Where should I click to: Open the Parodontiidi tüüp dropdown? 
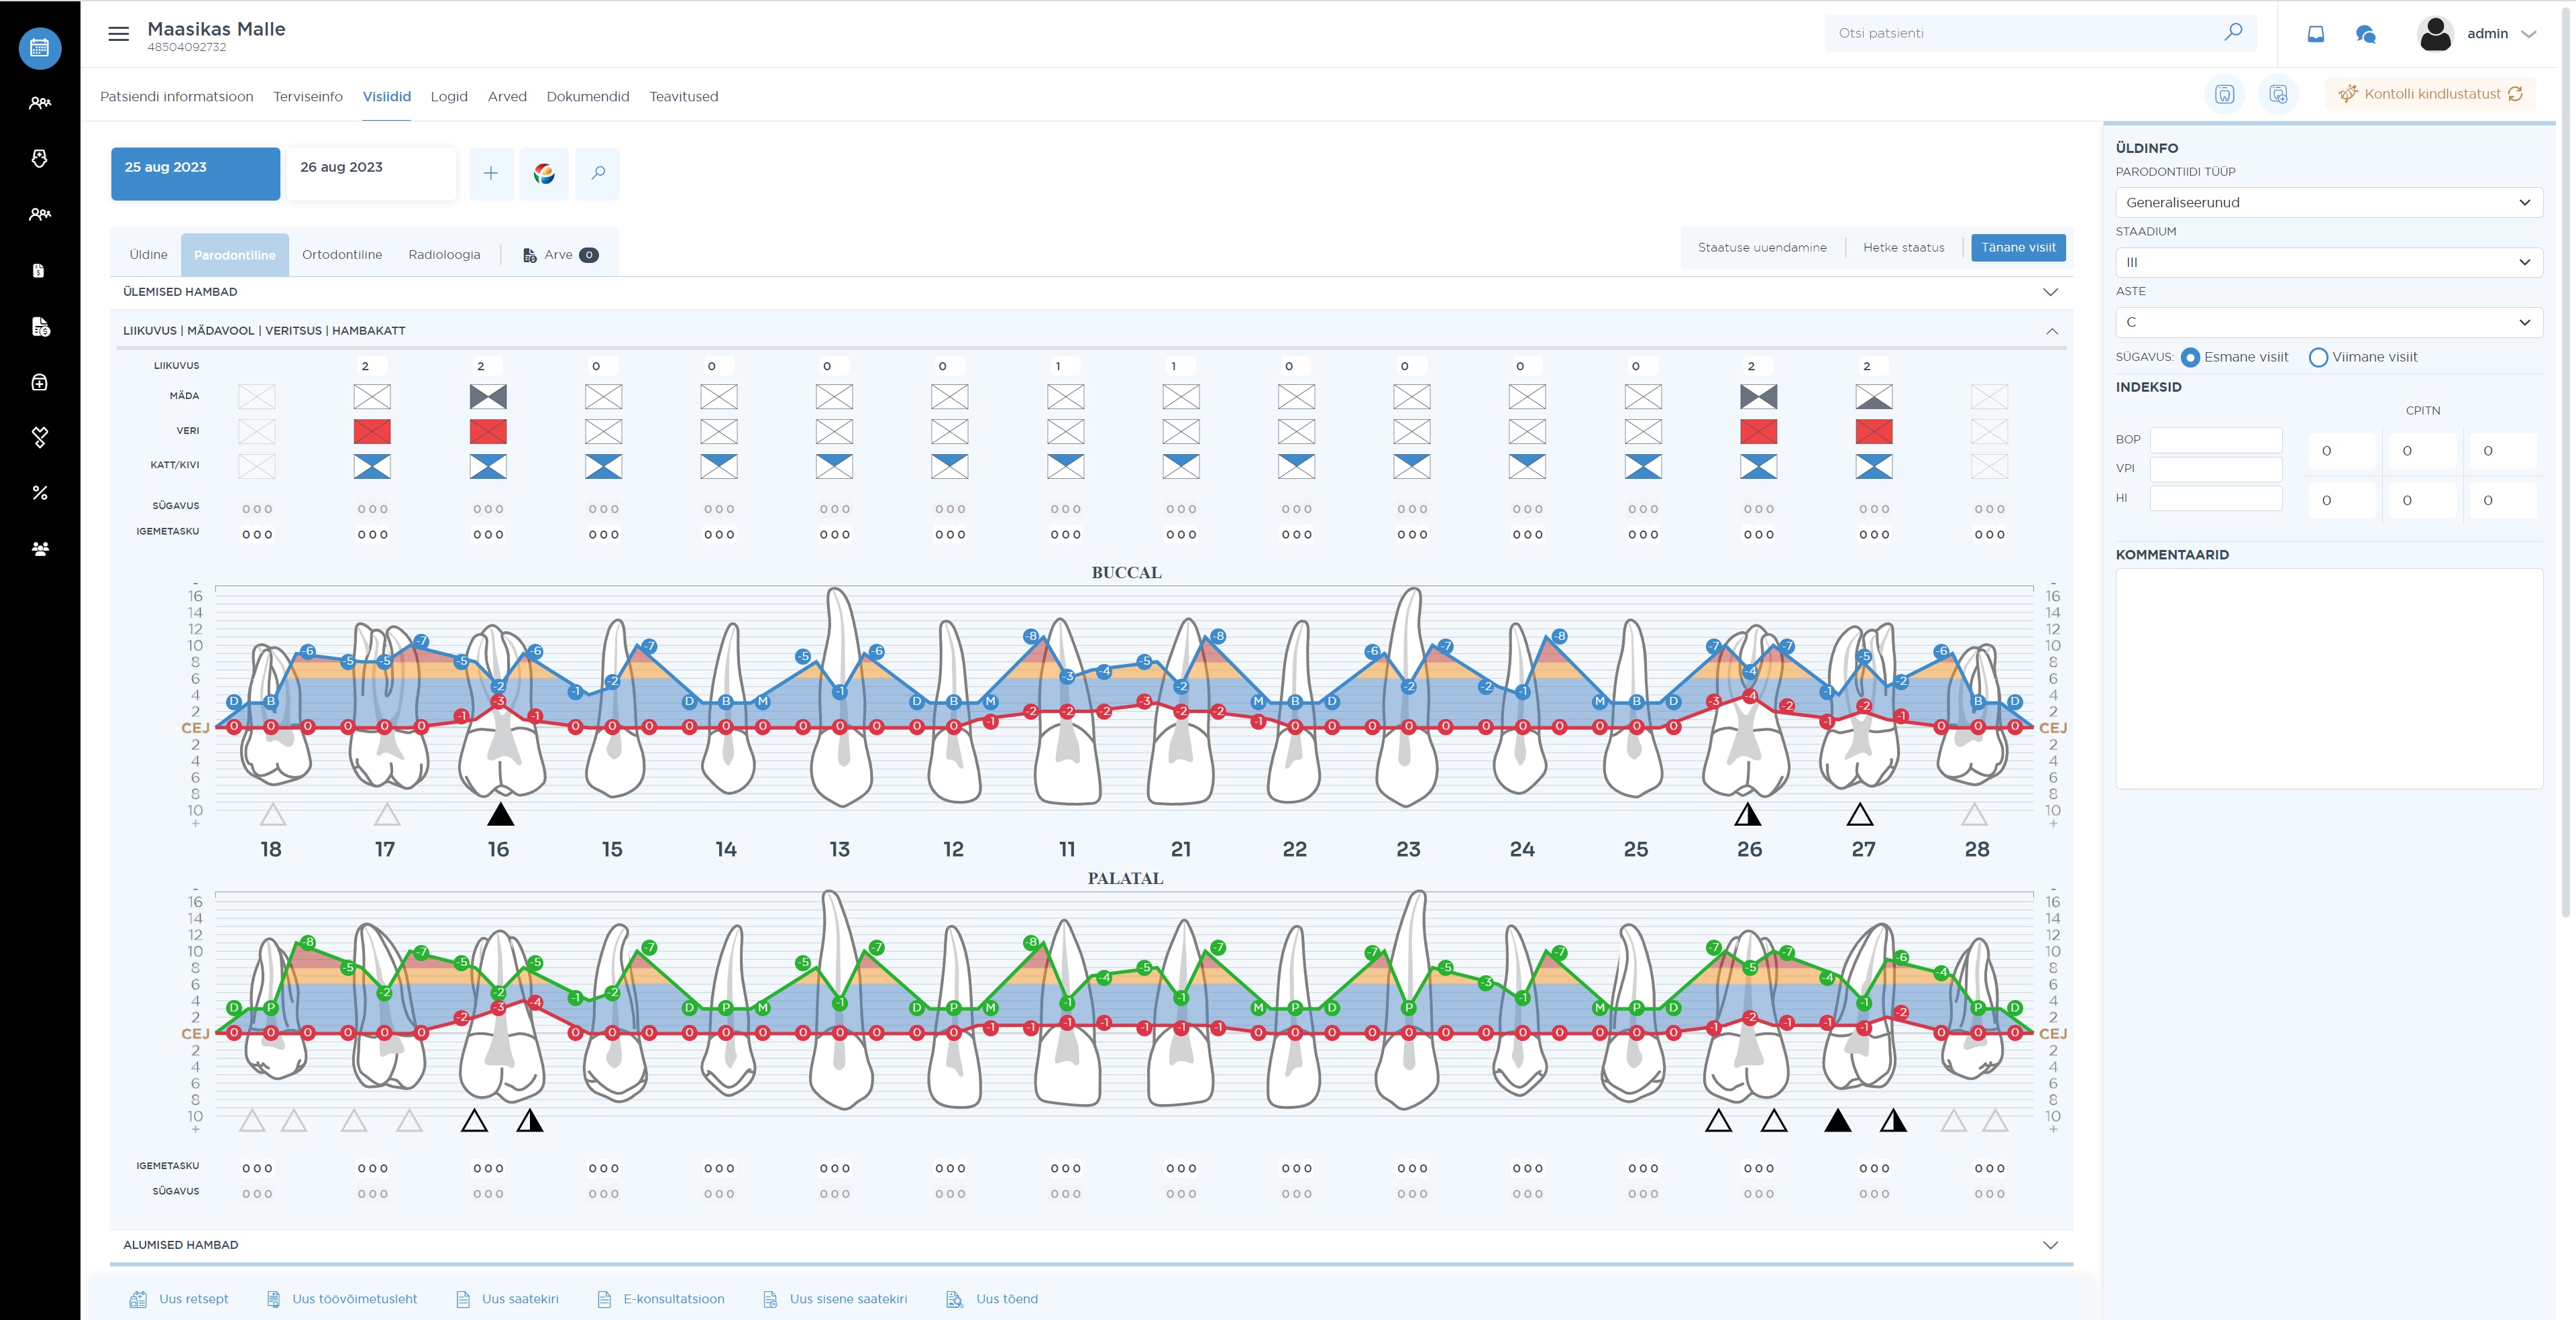pyautogui.click(x=2328, y=202)
